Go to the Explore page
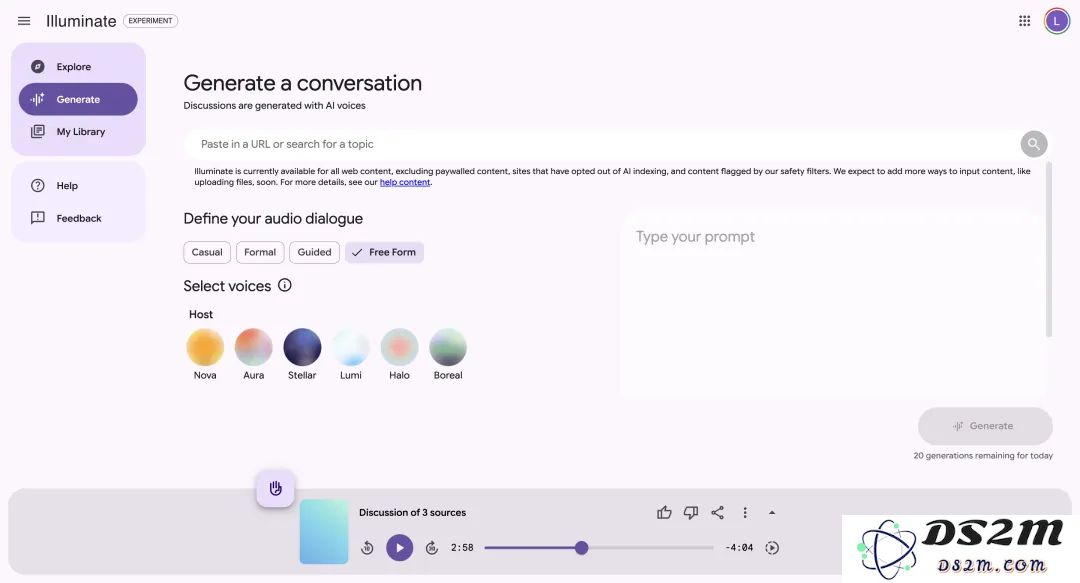The width and height of the screenshot is (1080, 583). 78,67
